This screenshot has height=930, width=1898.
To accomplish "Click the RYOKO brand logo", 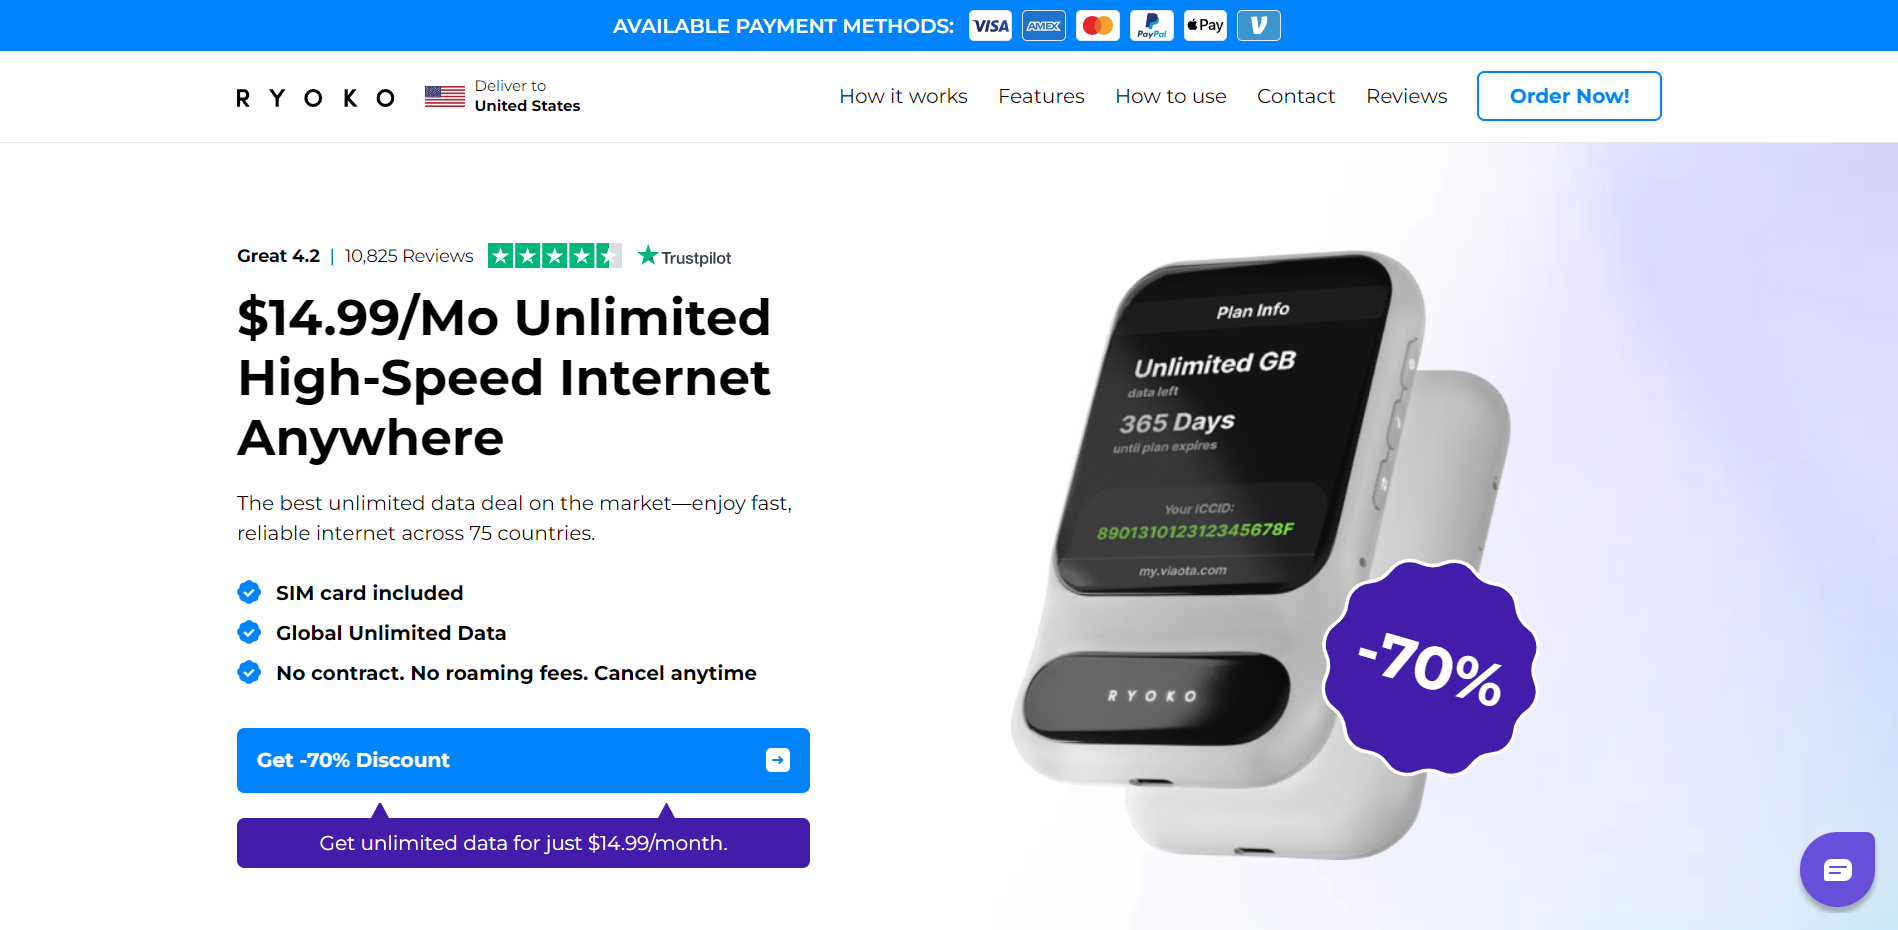I will (x=315, y=97).
